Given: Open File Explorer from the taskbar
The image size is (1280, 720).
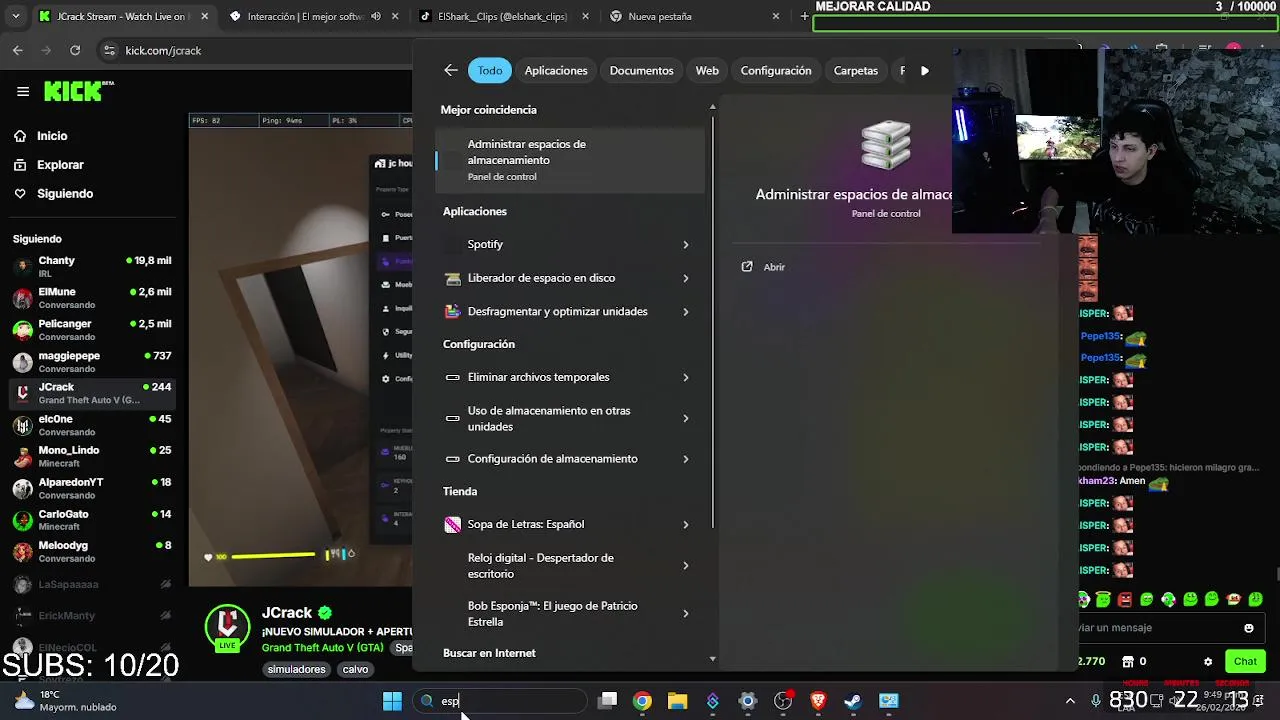Looking at the screenshot, I should (x=677, y=701).
